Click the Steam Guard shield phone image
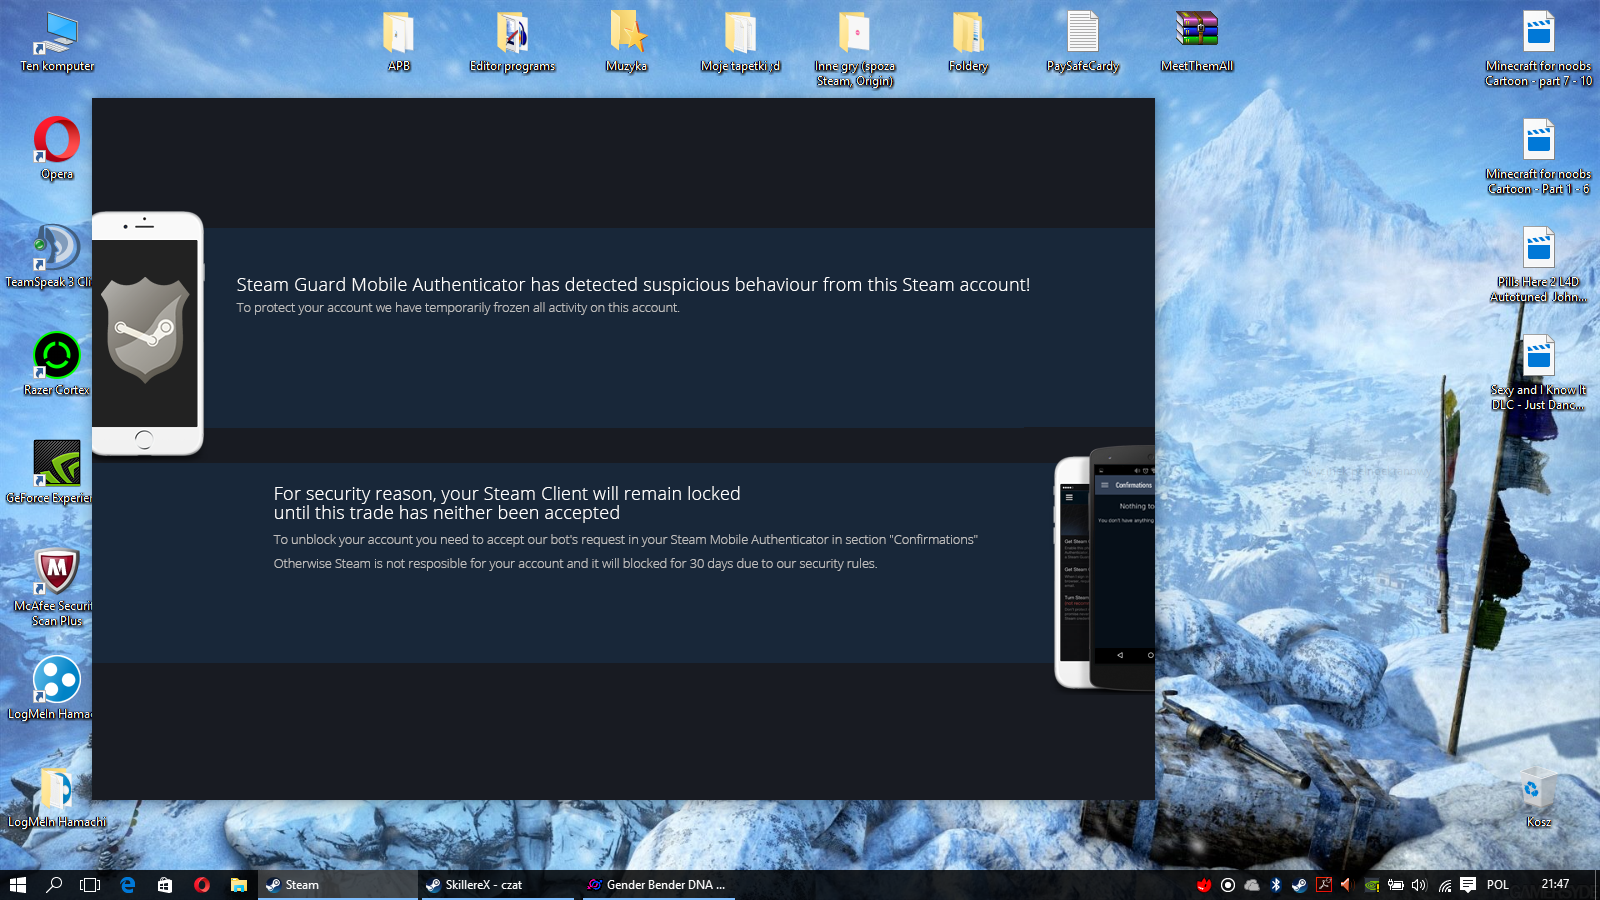The height and width of the screenshot is (900, 1600). pyautogui.click(x=147, y=333)
